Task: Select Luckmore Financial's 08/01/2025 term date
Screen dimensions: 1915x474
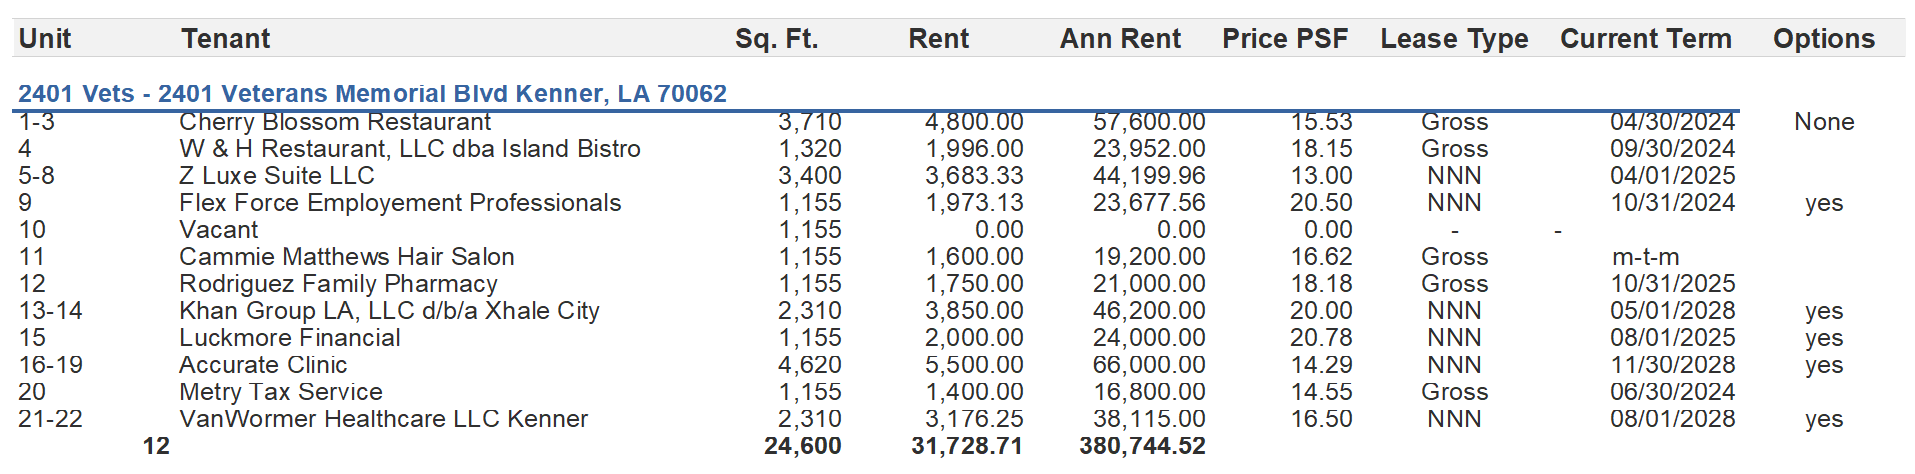Action: (1672, 338)
